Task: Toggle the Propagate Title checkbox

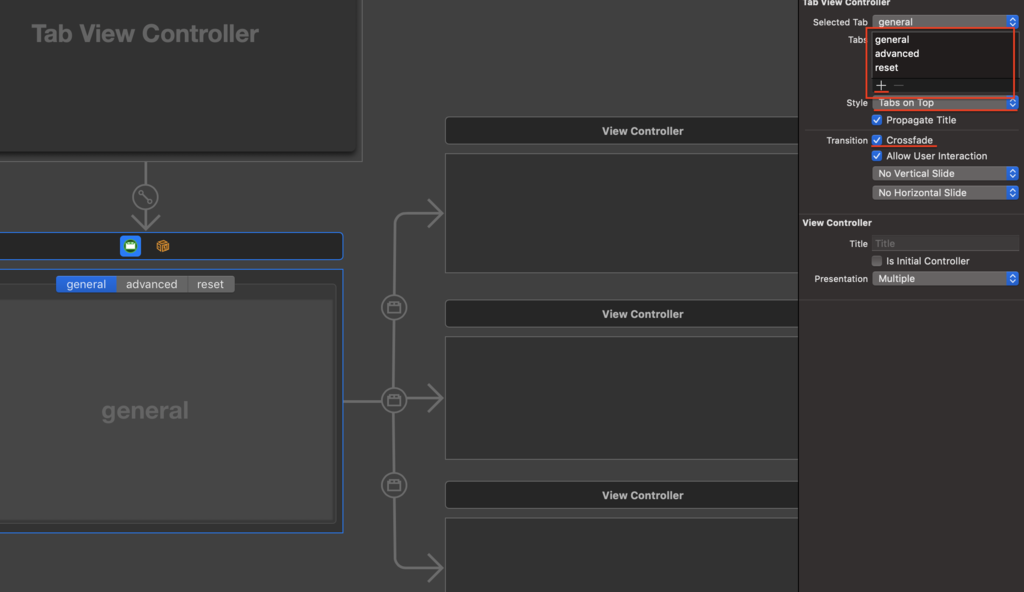Action: [x=876, y=120]
